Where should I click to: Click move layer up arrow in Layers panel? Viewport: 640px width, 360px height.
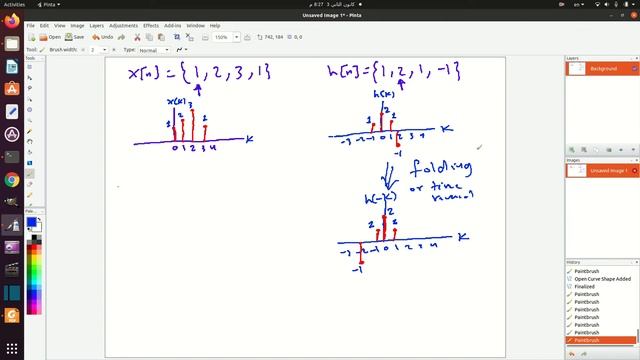click(621, 150)
